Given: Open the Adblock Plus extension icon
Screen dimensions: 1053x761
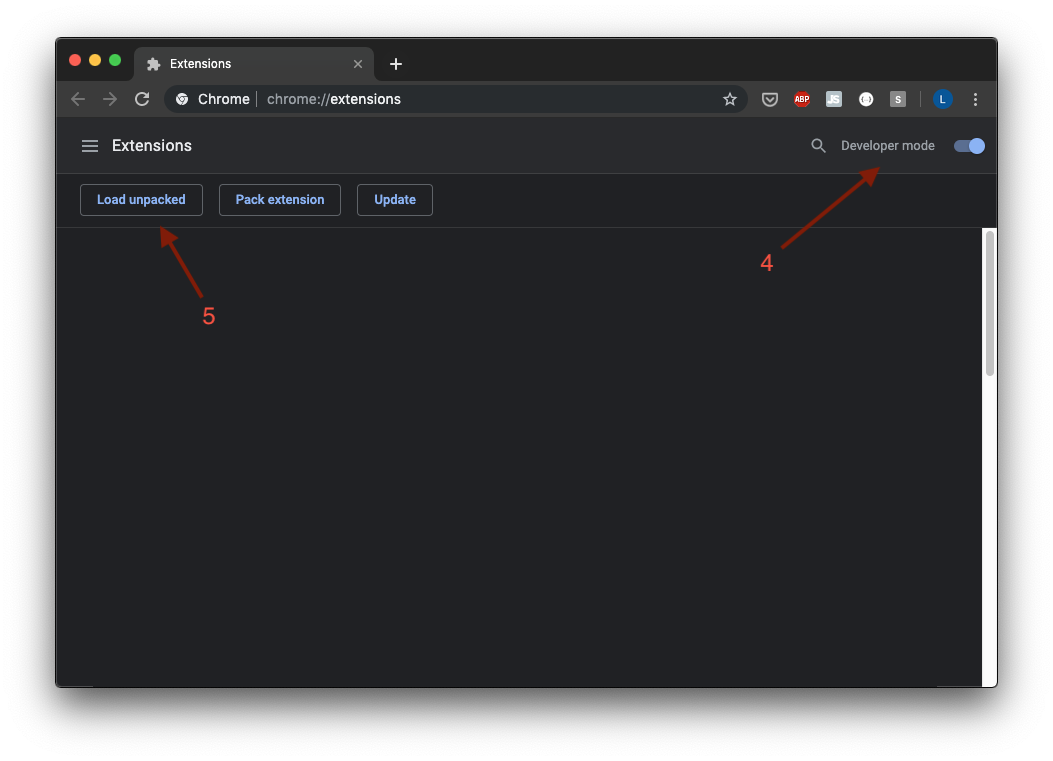Looking at the screenshot, I should point(801,99).
